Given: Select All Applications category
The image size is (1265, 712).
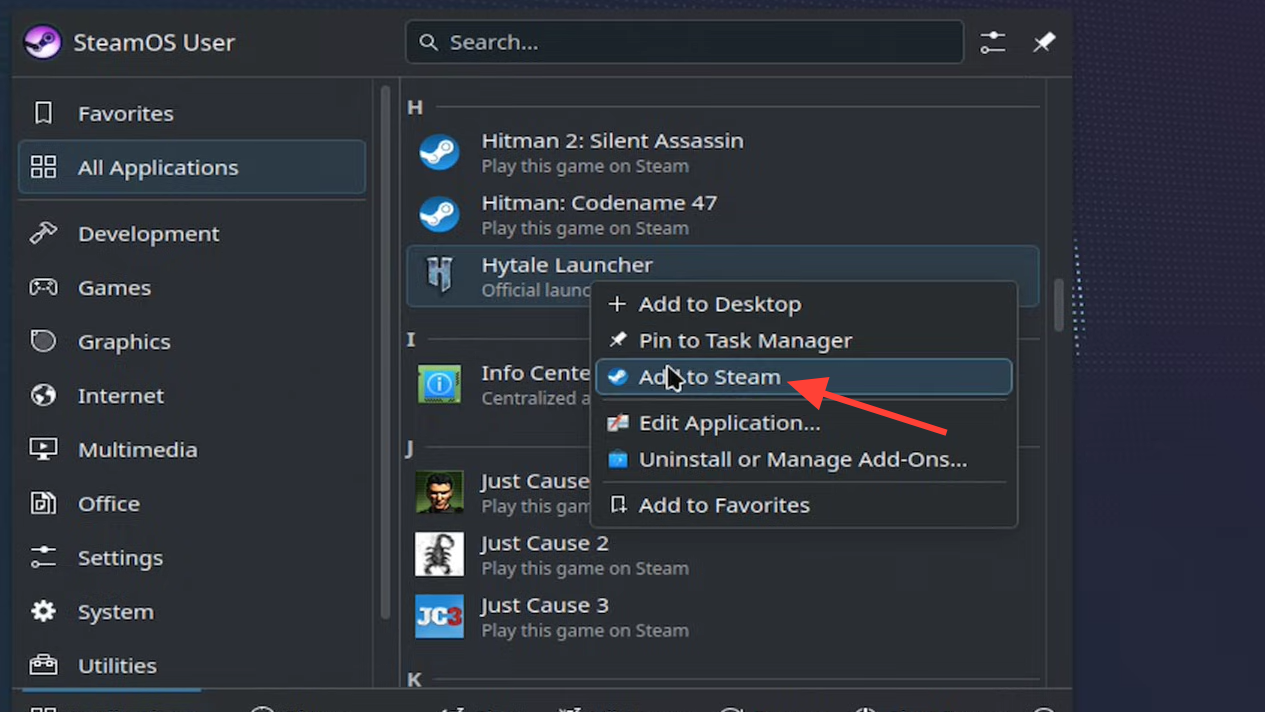Looking at the screenshot, I should 192,167.
